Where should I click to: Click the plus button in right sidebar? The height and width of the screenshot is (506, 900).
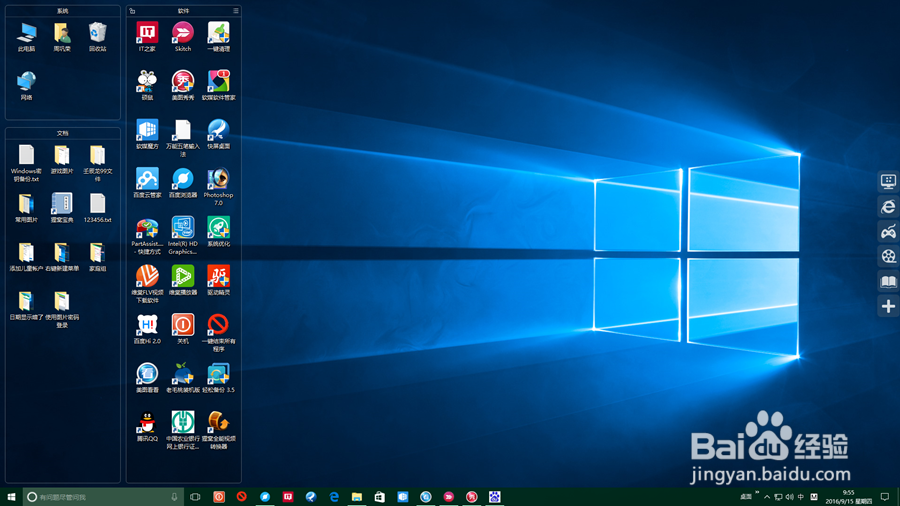tap(888, 306)
